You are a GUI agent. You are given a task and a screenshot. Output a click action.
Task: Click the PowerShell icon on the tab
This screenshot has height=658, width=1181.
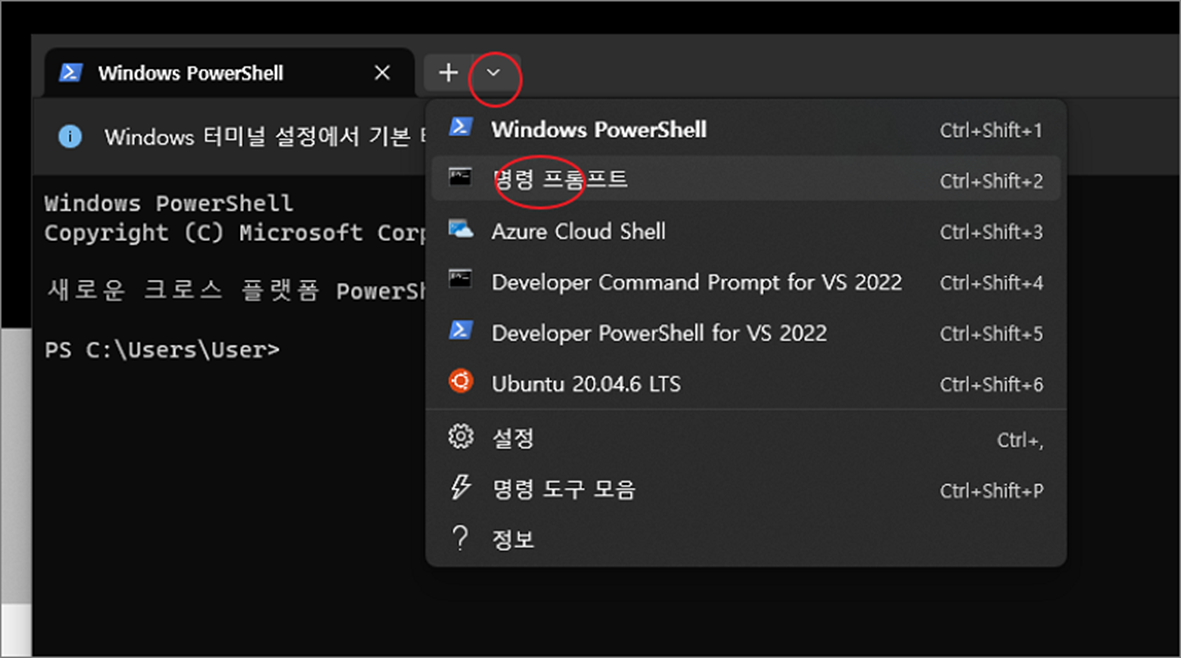[x=71, y=72]
